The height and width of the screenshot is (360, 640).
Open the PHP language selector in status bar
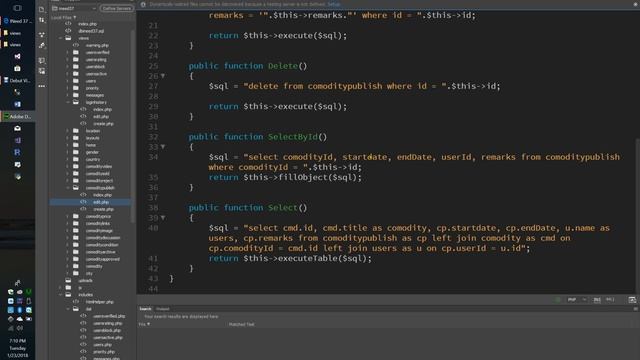[x=577, y=300]
